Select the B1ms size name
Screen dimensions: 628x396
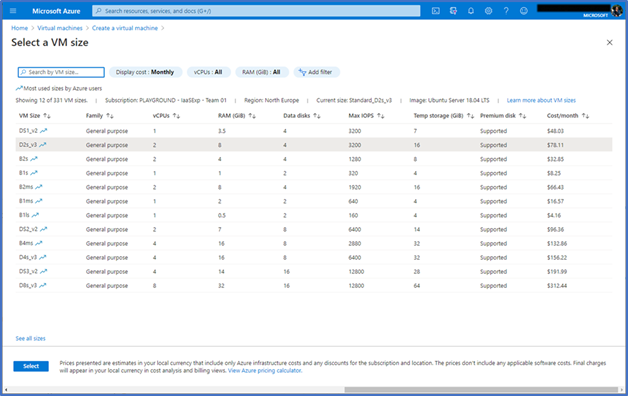(x=26, y=201)
